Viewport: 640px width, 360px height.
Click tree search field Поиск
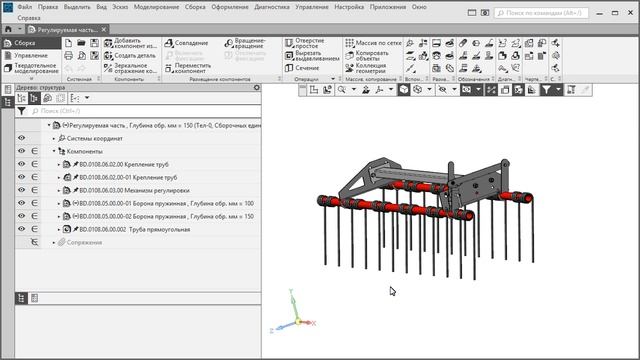click(145, 111)
